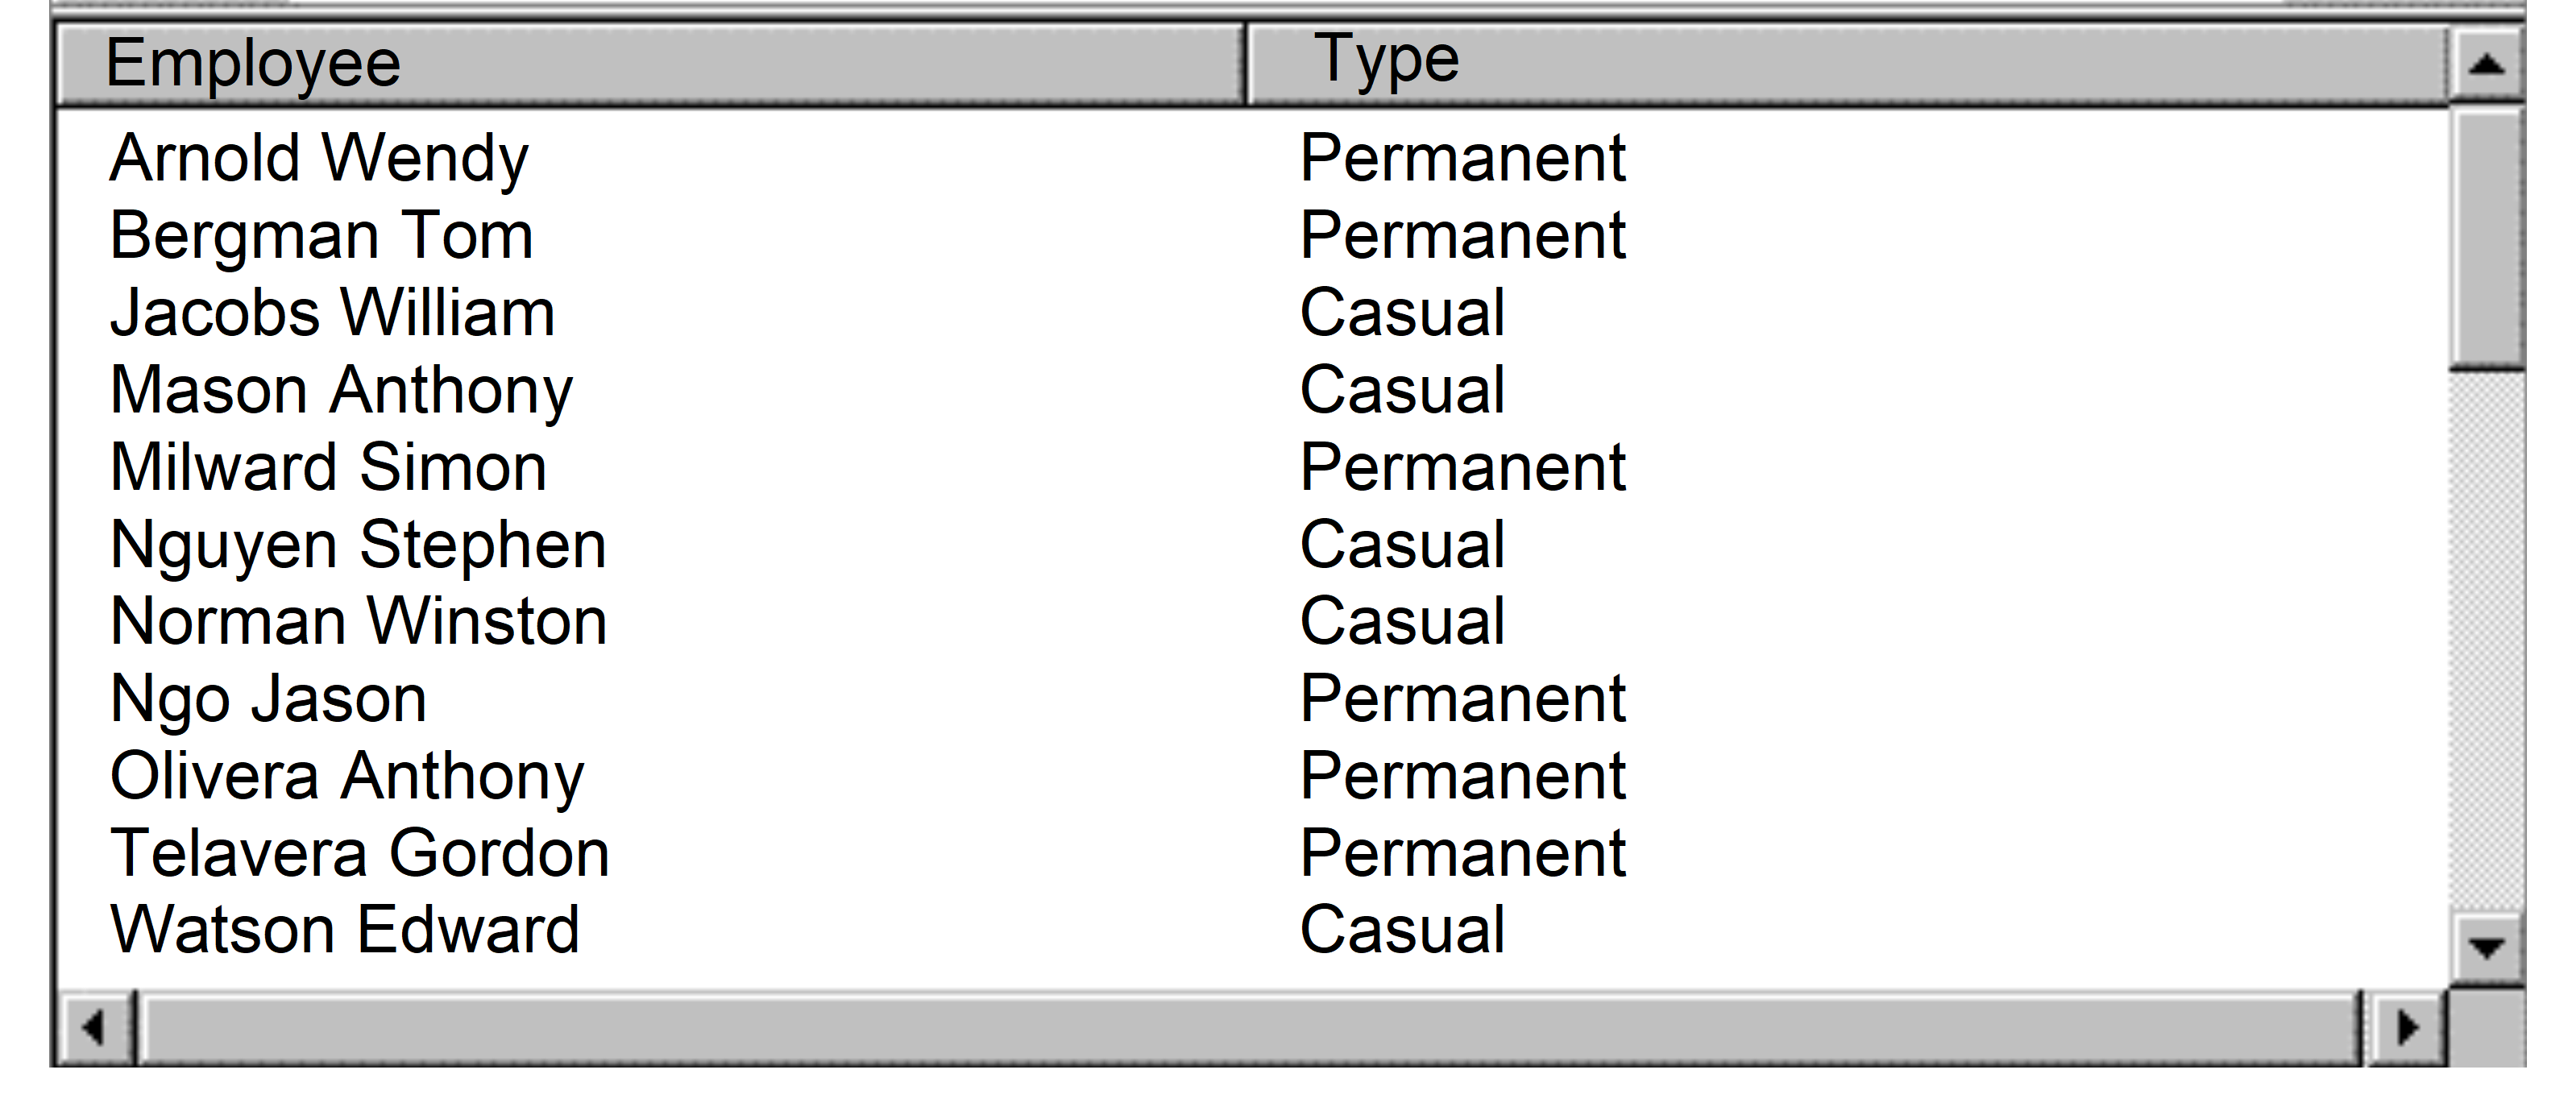Image resolution: width=2576 pixels, height=1107 pixels.
Task: Sort list by Employee column header
Action: click(650, 64)
